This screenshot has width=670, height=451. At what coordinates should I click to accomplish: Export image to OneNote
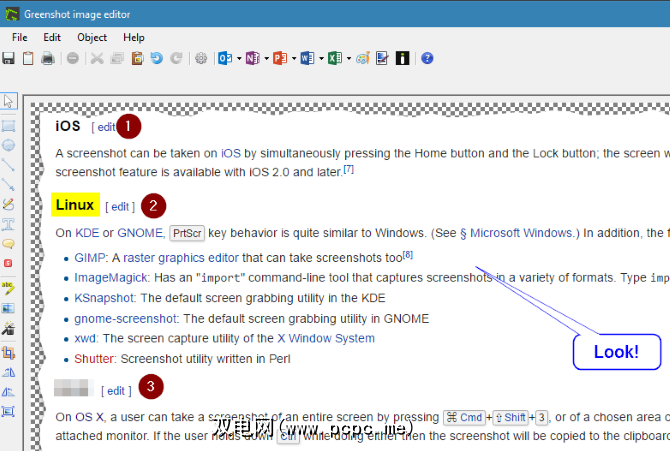pyautogui.click(x=253, y=58)
